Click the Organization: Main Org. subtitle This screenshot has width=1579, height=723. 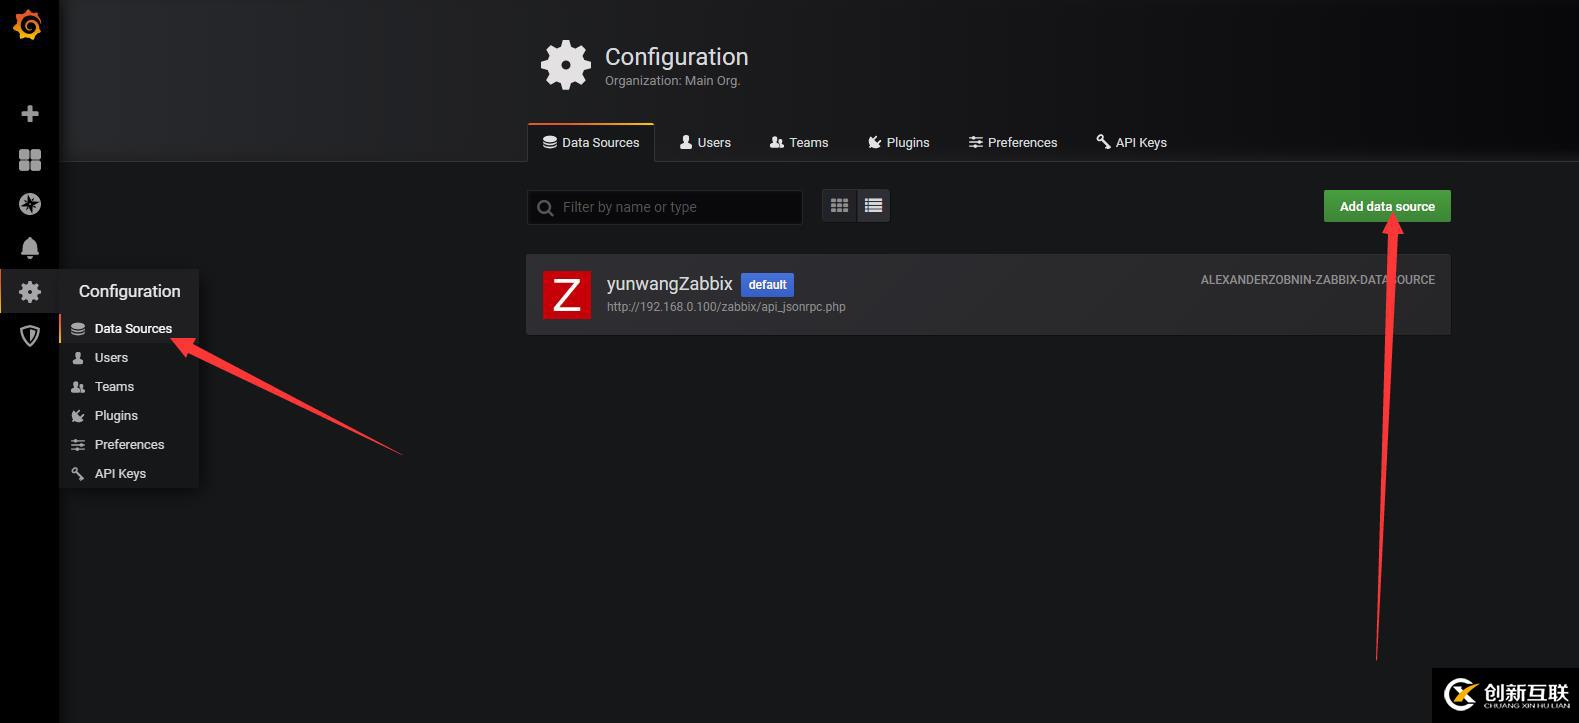pos(672,81)
